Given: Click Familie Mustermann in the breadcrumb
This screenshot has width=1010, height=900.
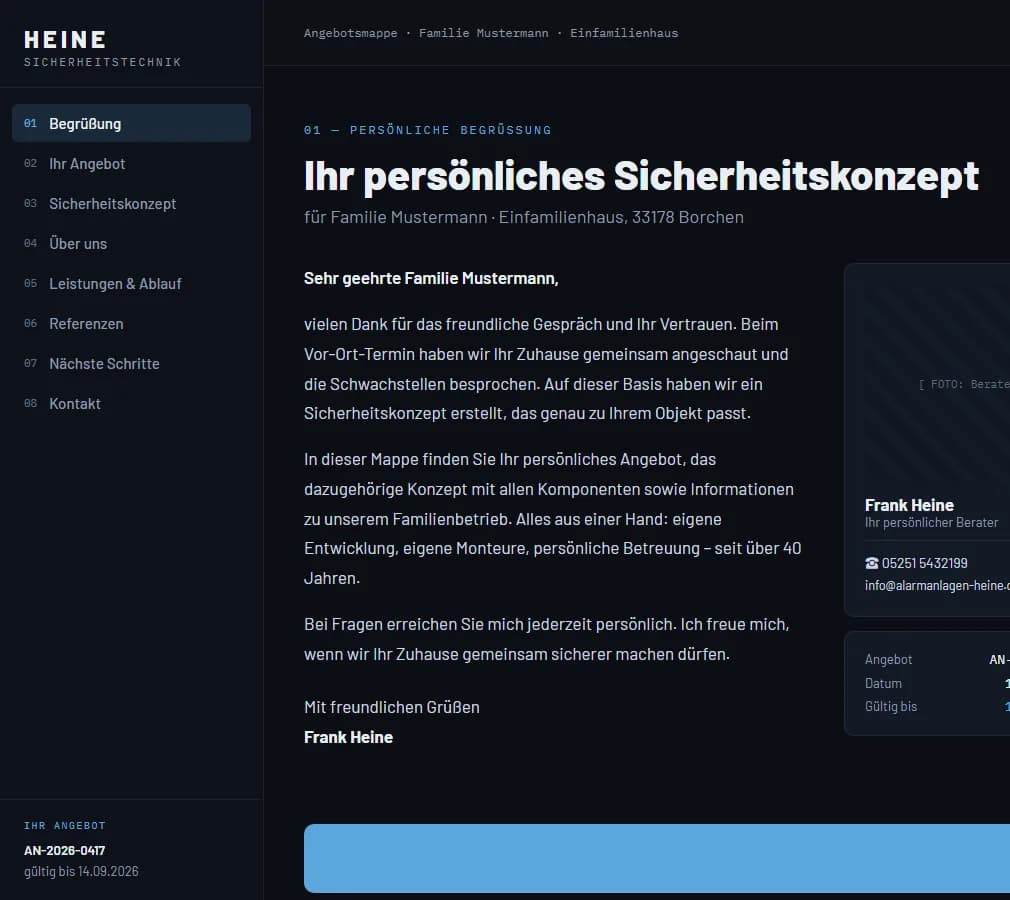Looking at the screenshot, I should tap(484, 33).
